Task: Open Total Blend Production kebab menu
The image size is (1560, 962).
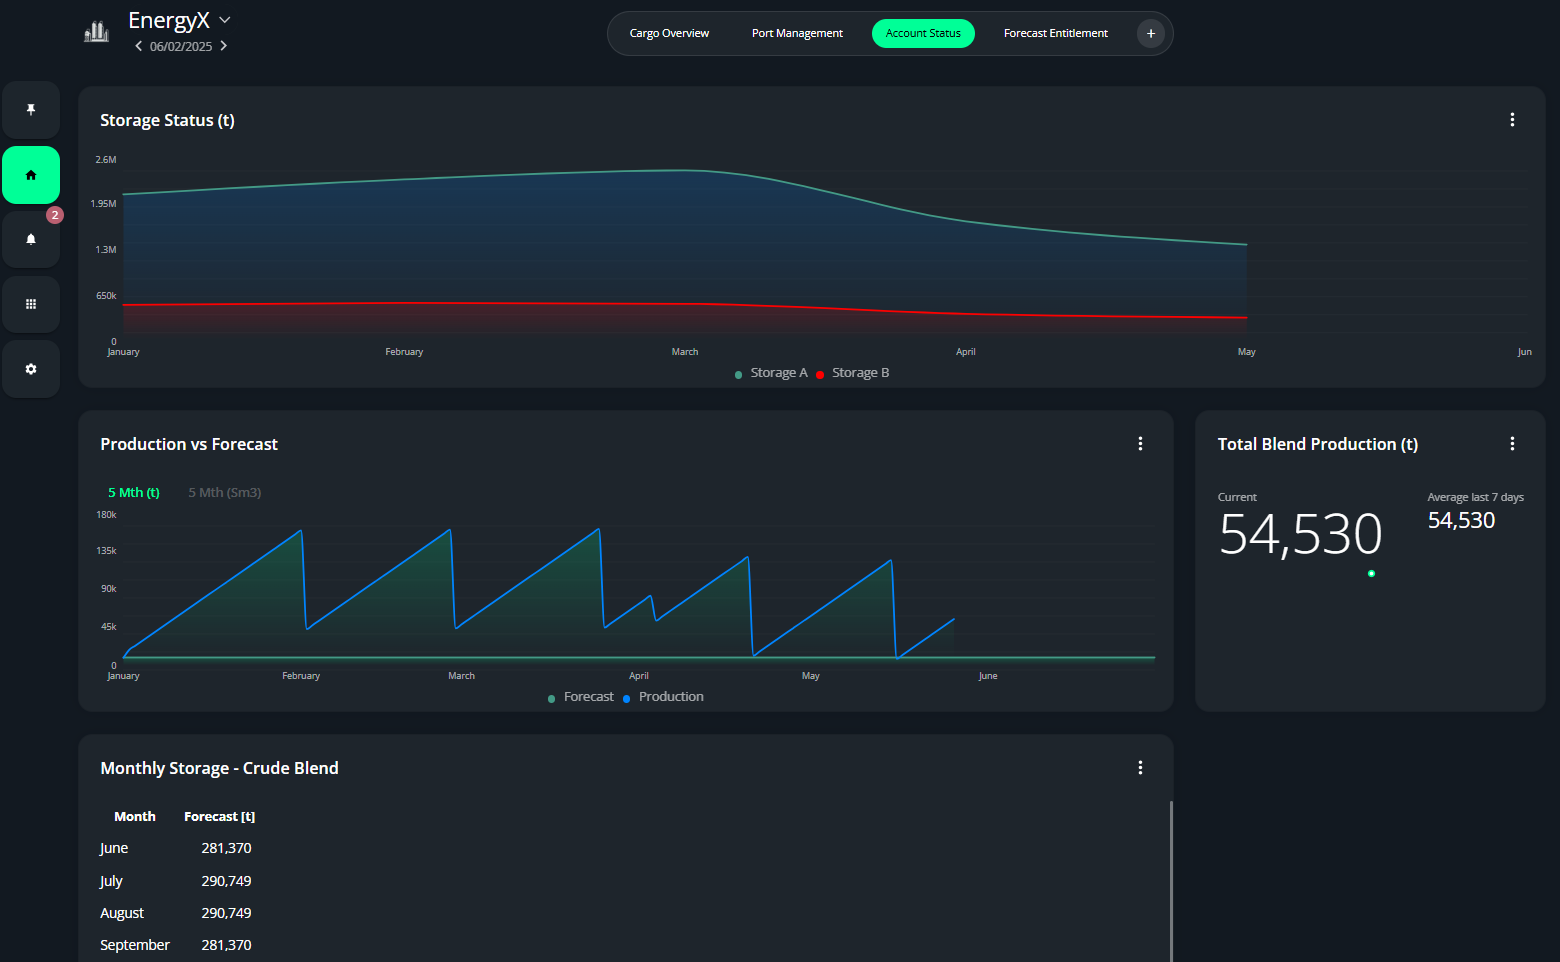Action: click(1511, 444)
